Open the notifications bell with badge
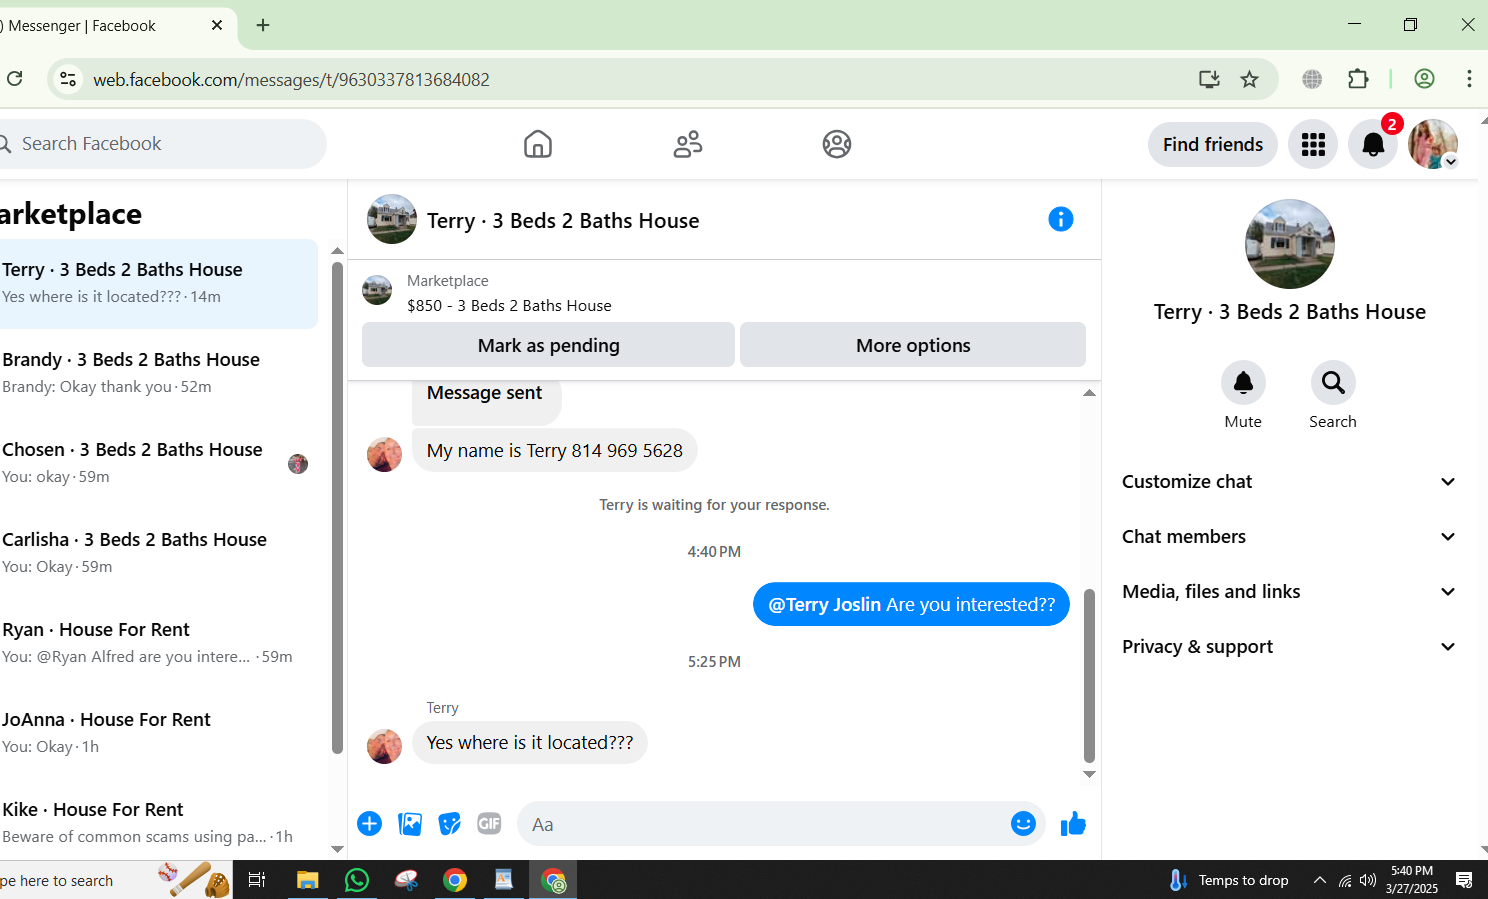The height and width of the screenshot is (899, 1488). coord(1373,145)
